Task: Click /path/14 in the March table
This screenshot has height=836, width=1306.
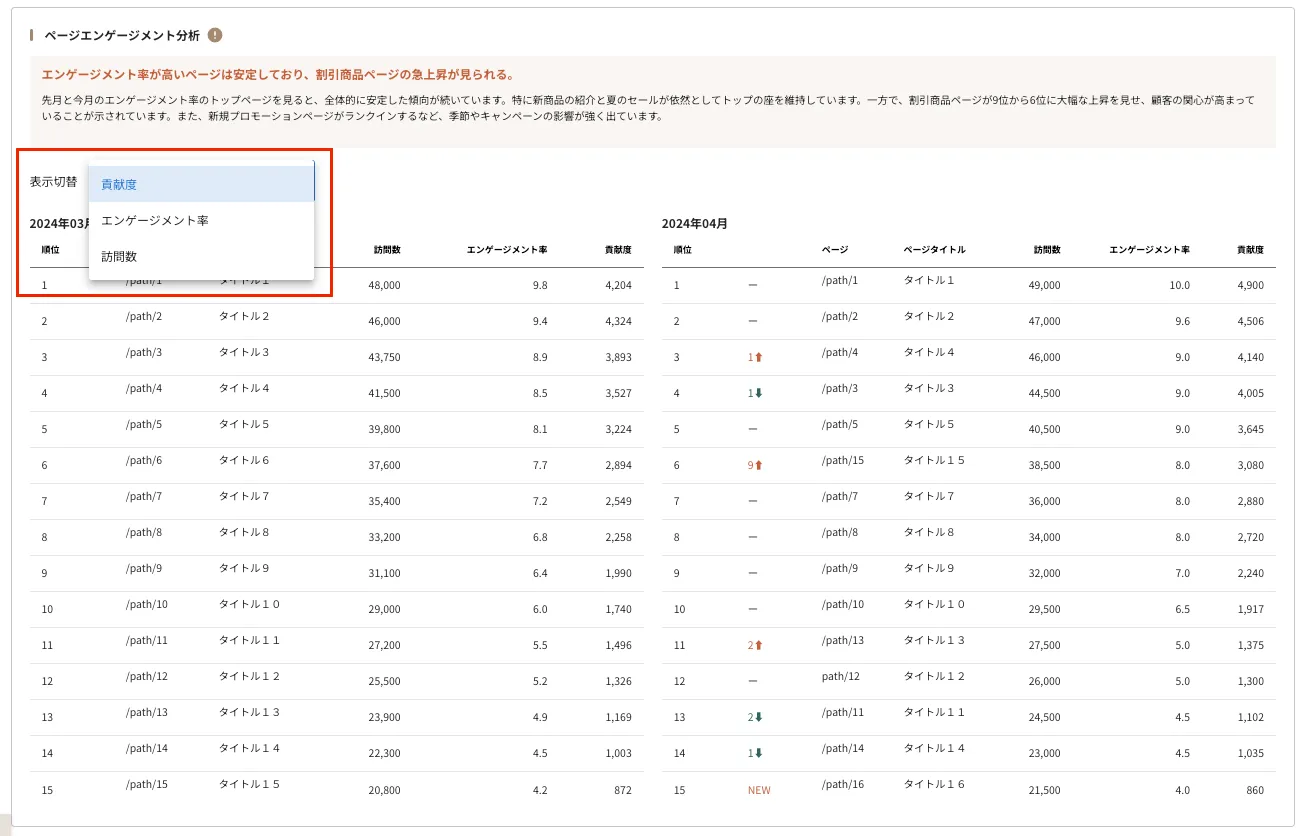Action: (x=147, y=748)
